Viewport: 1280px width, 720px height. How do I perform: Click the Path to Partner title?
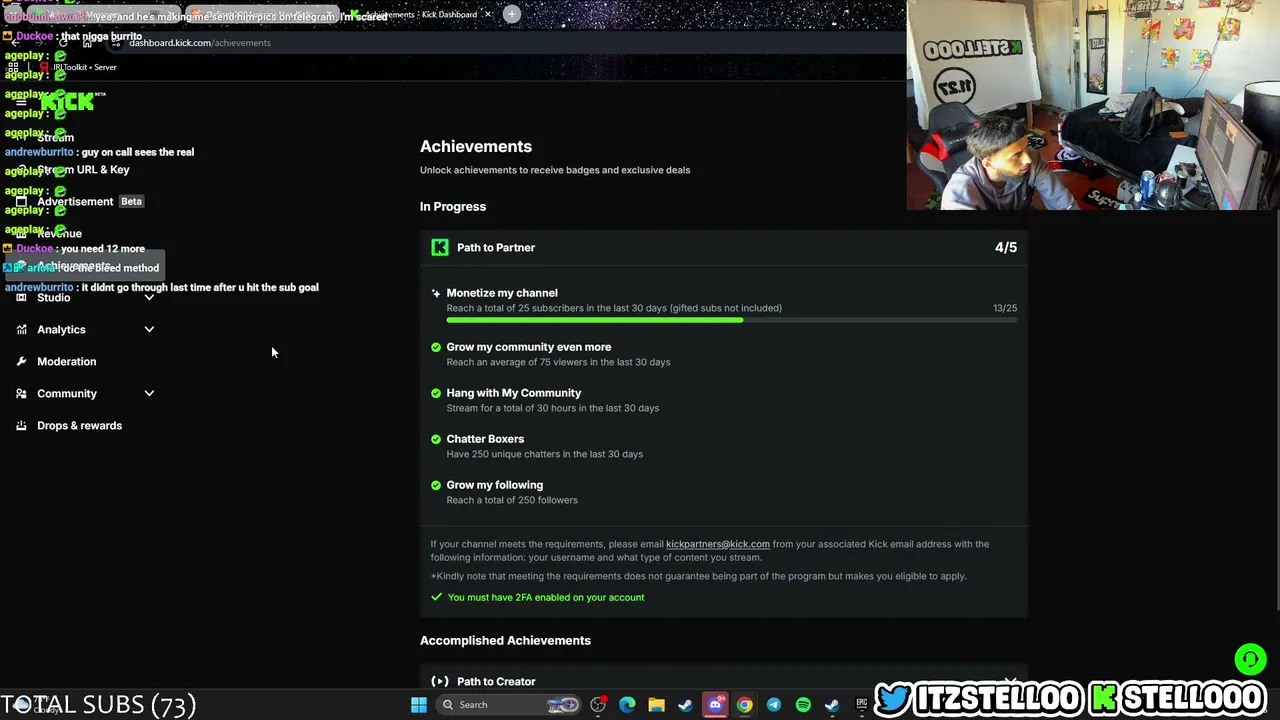(496, 247)
